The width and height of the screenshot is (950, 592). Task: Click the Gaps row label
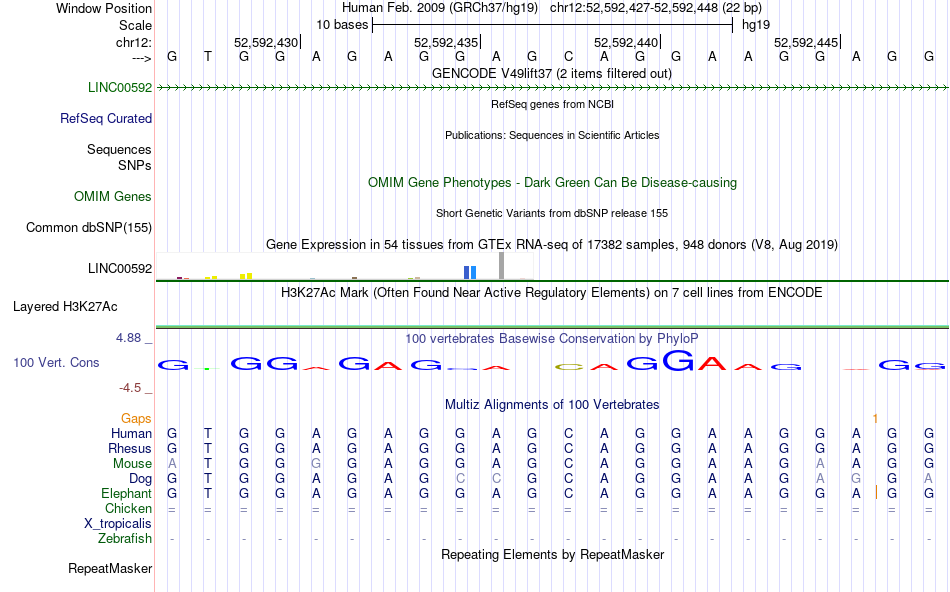point(136,418)
